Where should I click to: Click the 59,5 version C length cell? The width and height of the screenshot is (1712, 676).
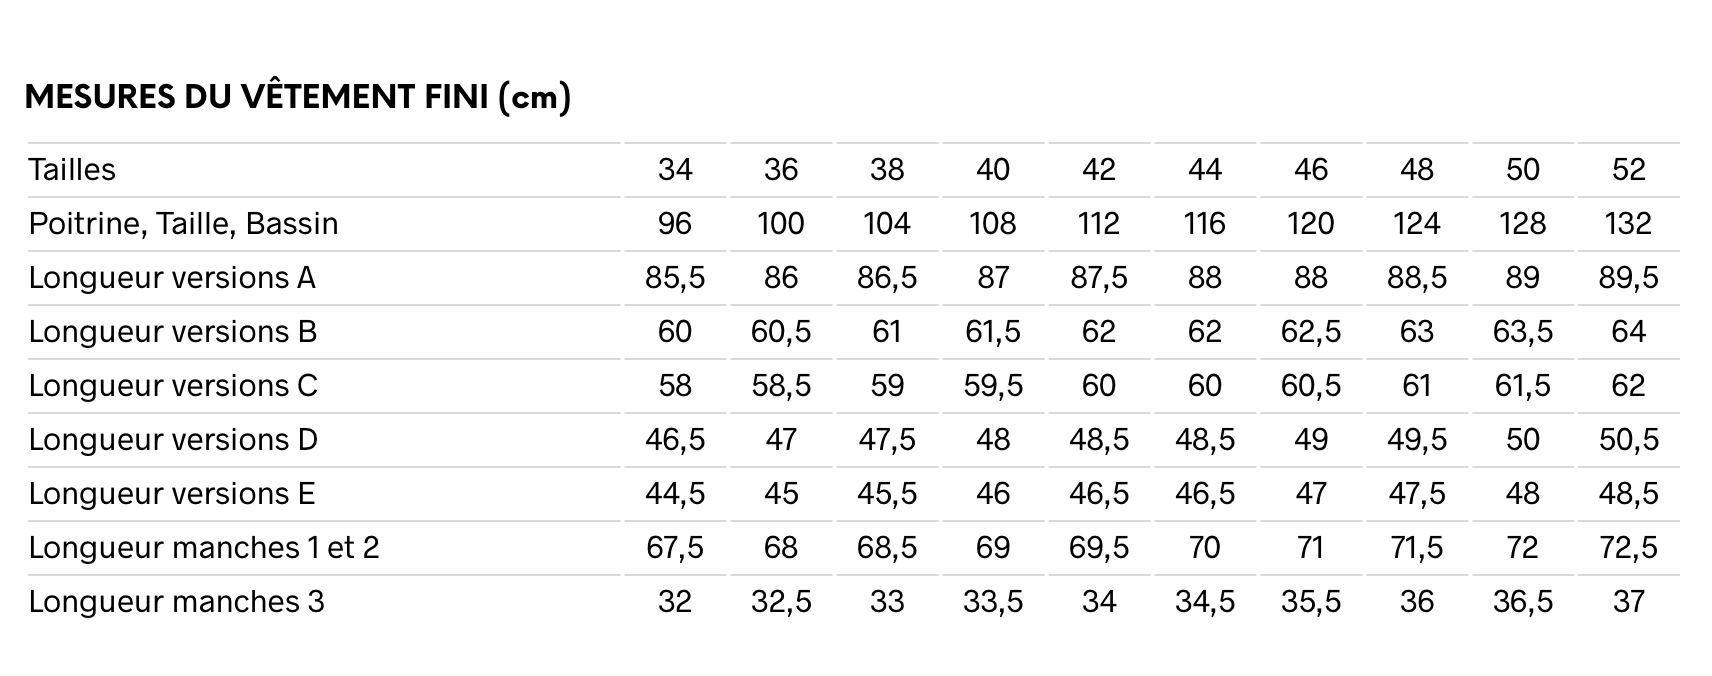pyautogui.click(x=993, y=386)
